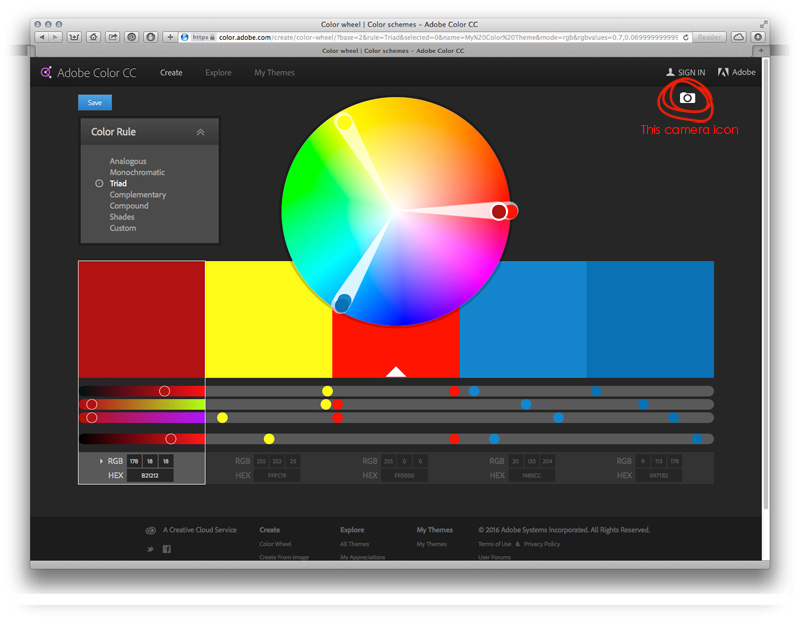Select the Complementary color rule
800x622 pixels.
tap(138, 195)
